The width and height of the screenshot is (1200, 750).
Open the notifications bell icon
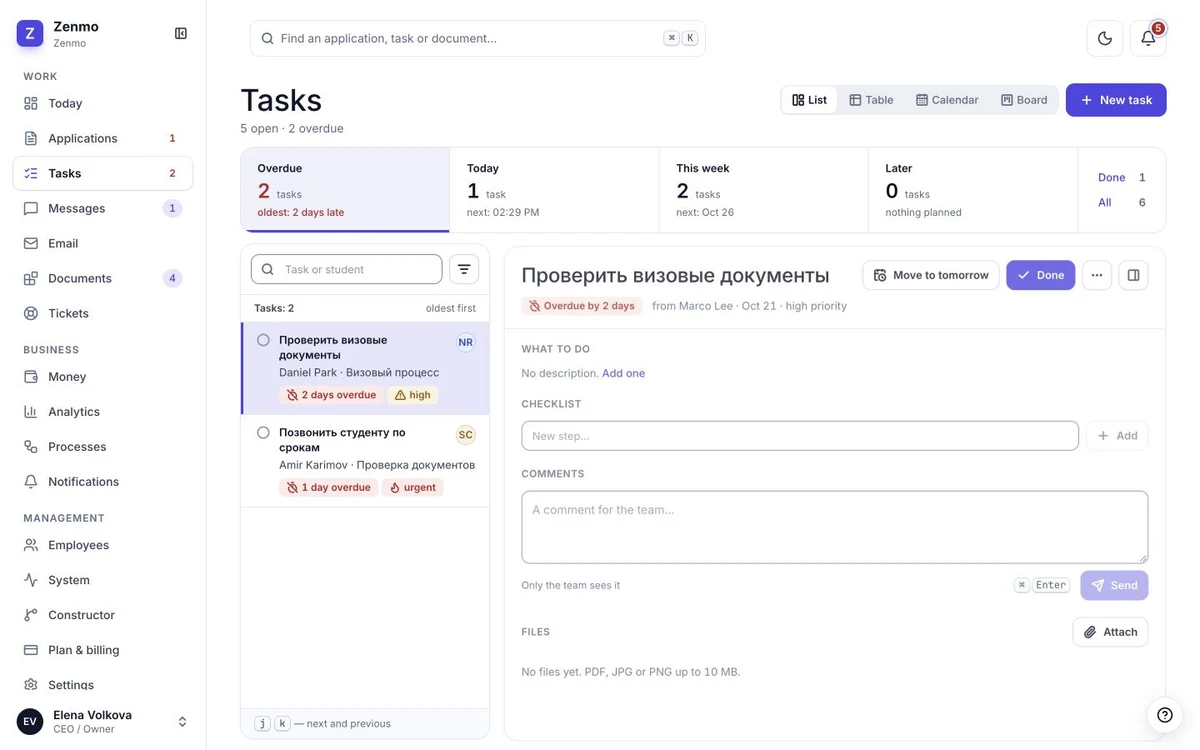click(1148, 38)
